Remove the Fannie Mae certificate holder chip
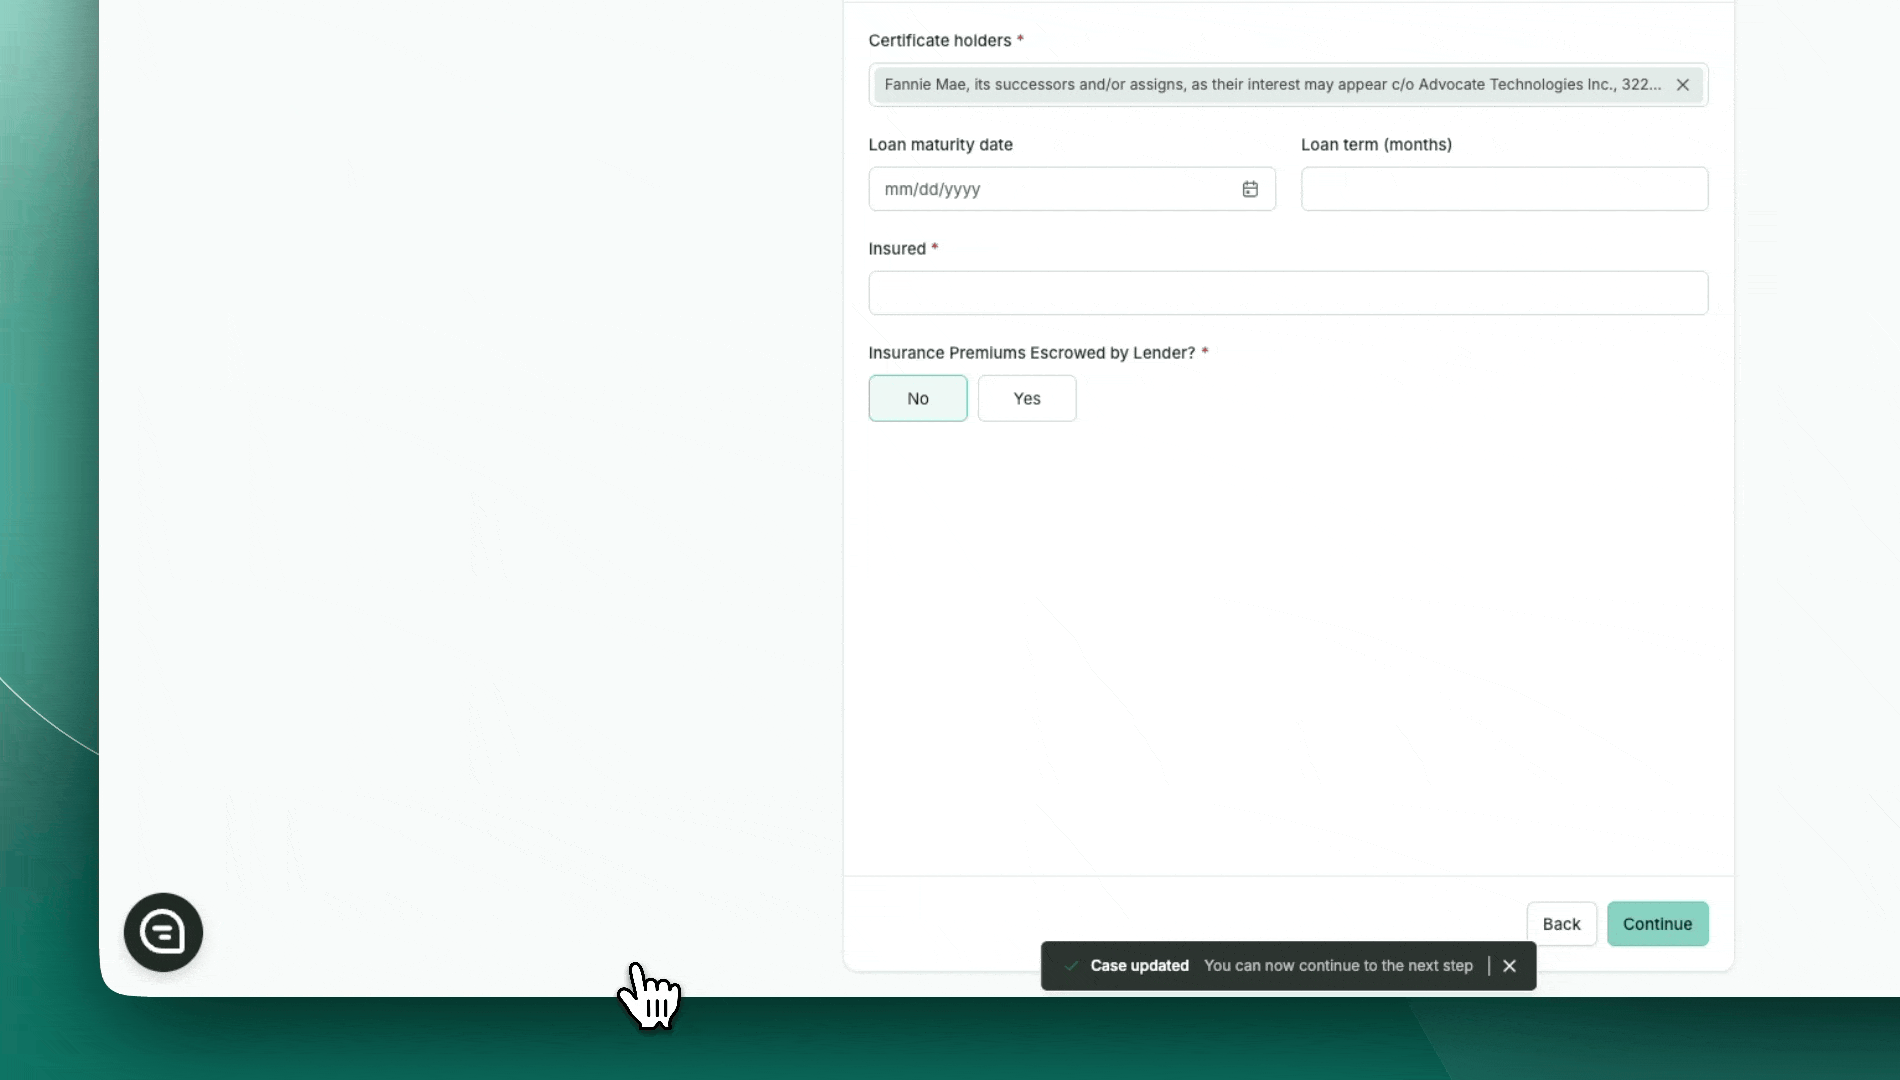Screen dimensions: 1900x1080 (1683, 85)
